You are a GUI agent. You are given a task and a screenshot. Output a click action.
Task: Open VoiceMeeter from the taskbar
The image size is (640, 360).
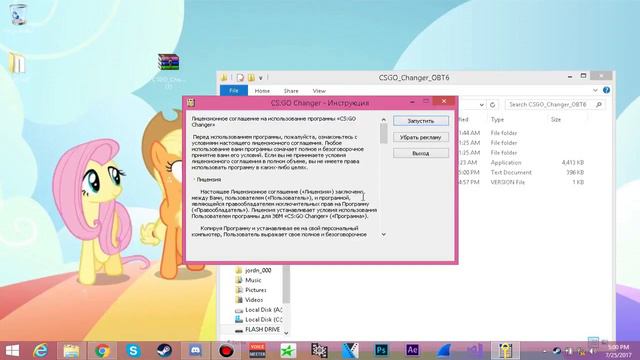257,350
